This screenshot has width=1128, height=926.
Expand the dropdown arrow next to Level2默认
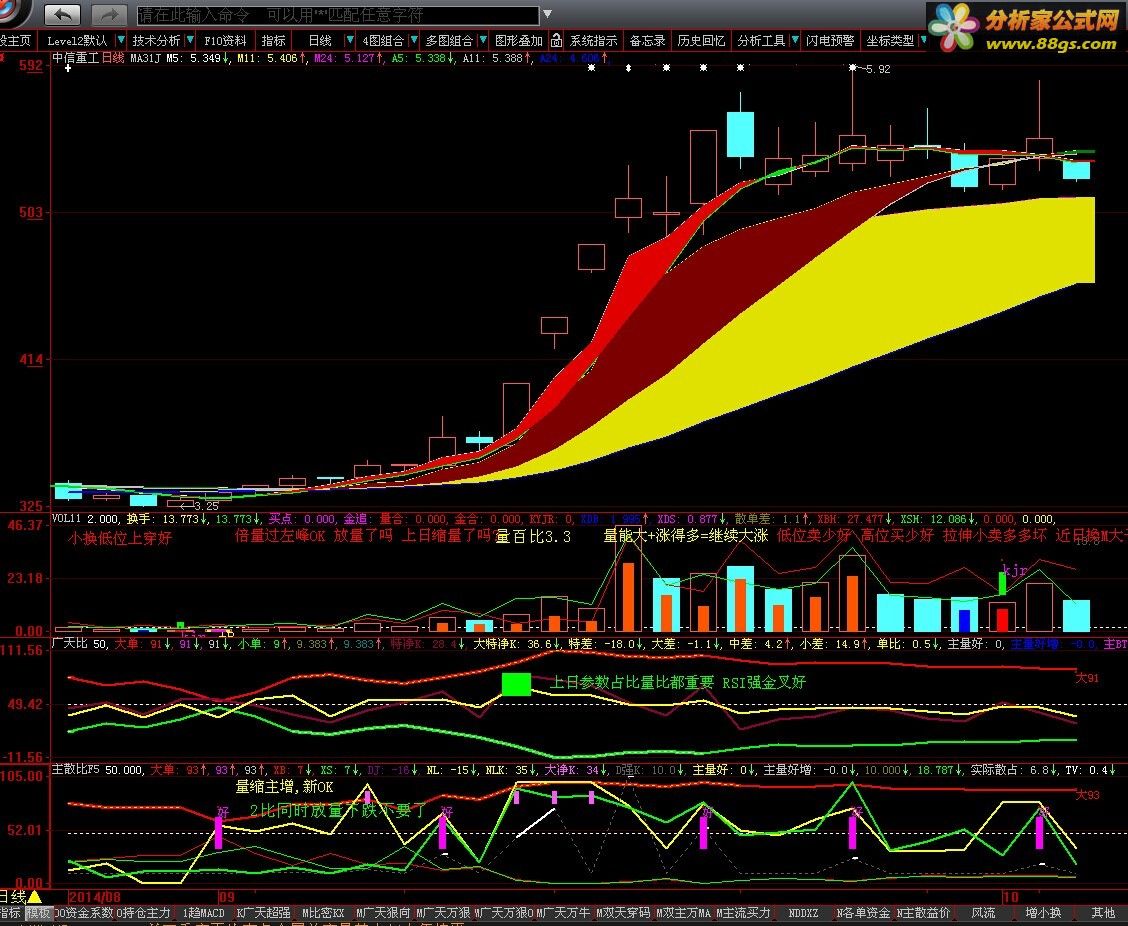[121, 40]
